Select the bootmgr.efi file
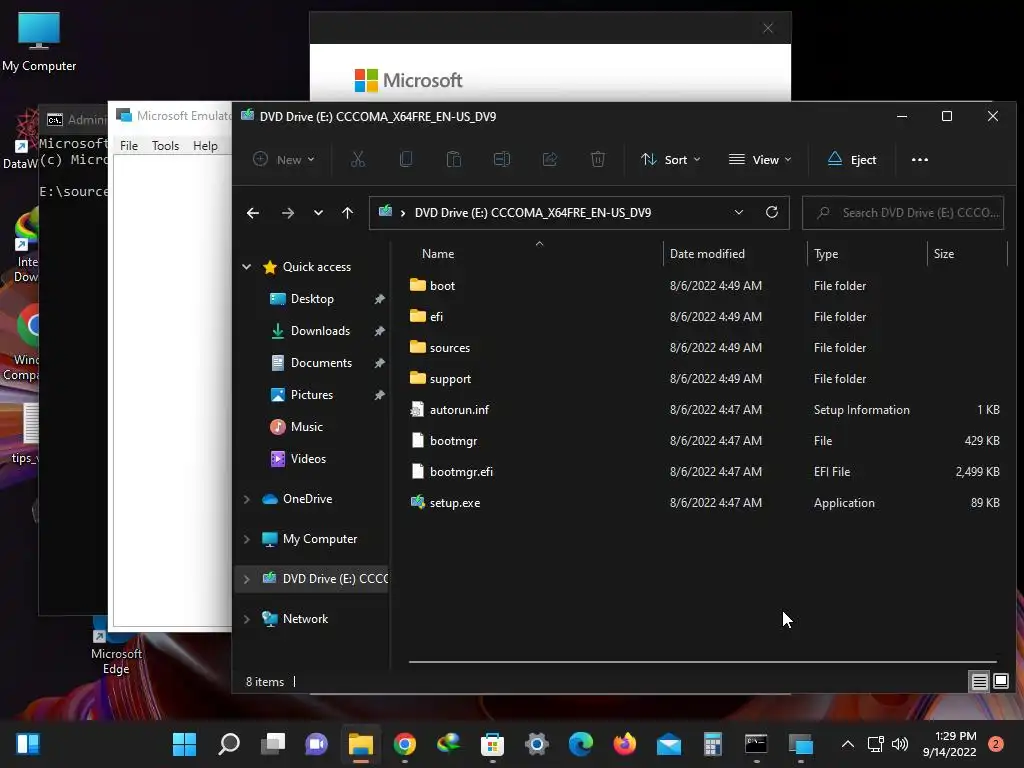 [x=461, y=472]
